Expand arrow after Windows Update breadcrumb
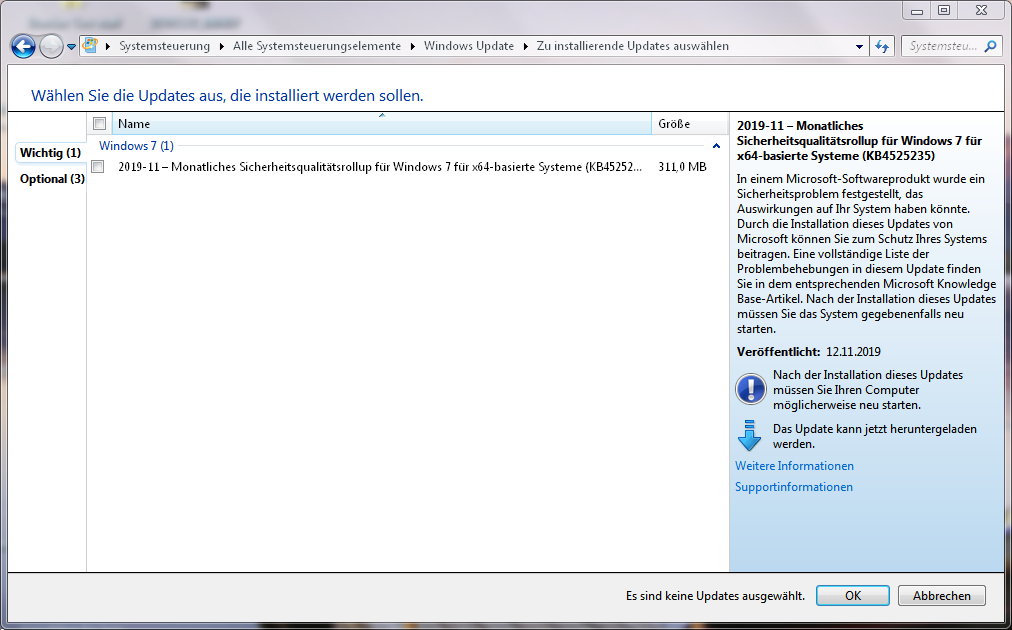 coord(525,46)
